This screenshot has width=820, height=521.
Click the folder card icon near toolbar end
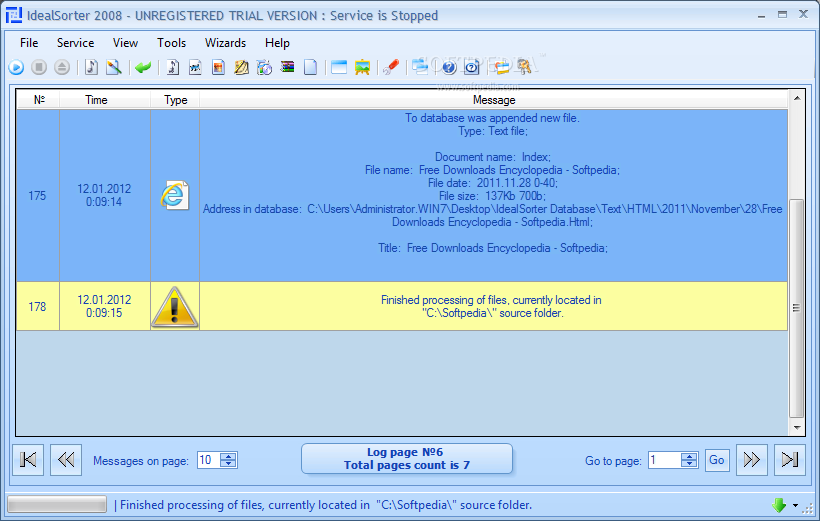(x=501, y=67)
